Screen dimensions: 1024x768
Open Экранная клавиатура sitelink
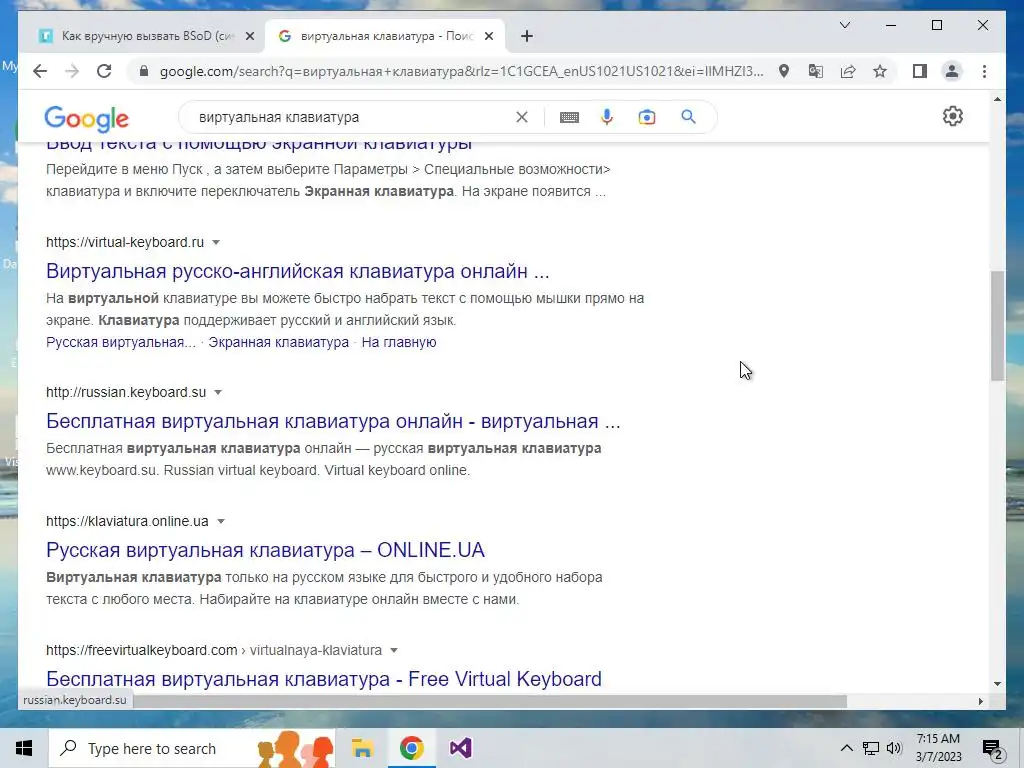click(x=279, y=342)
